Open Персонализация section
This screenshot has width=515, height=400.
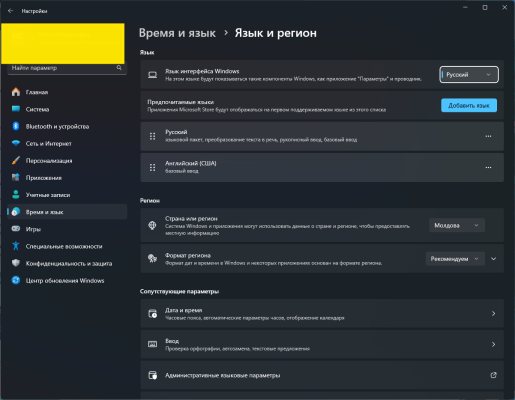pos(67,160)
